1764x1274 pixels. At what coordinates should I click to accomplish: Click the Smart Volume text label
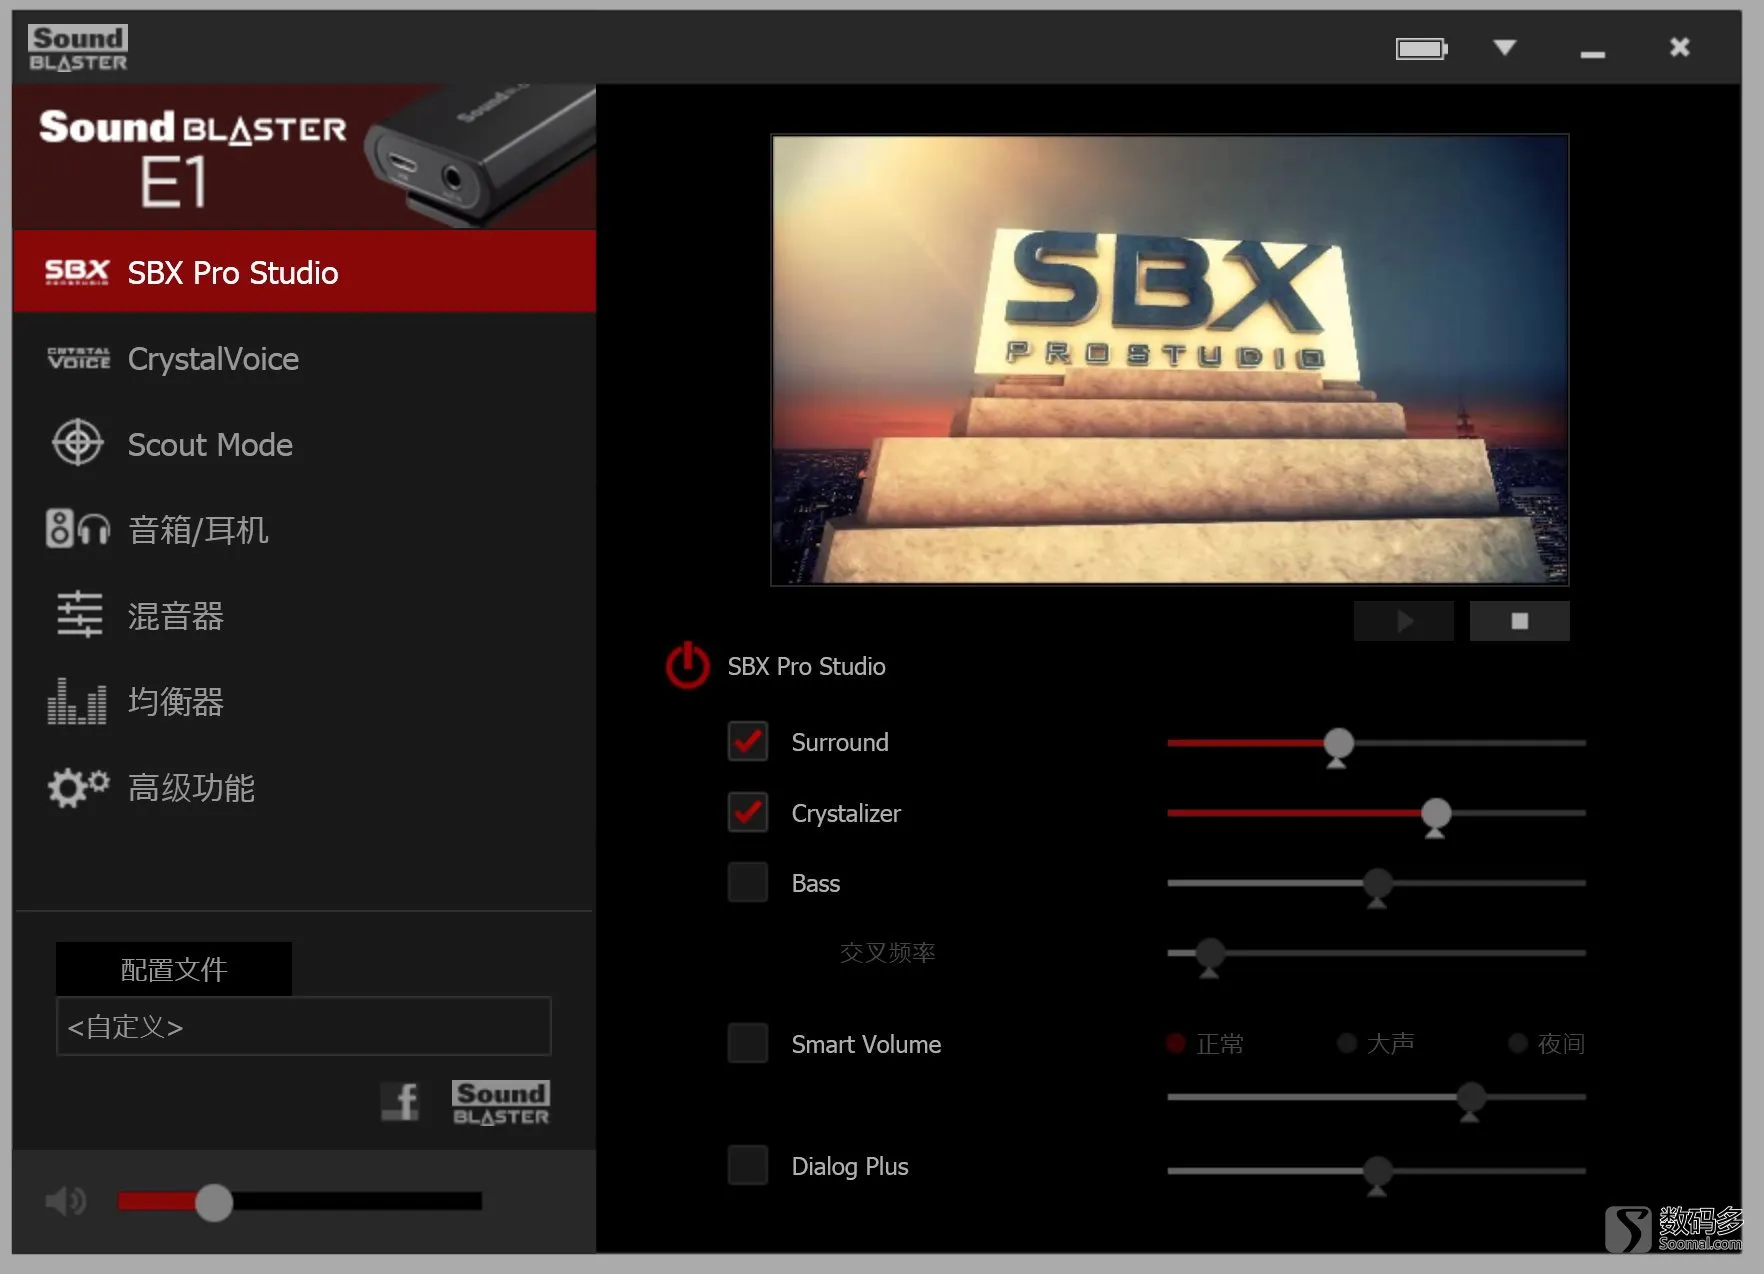pos(866,1044)
